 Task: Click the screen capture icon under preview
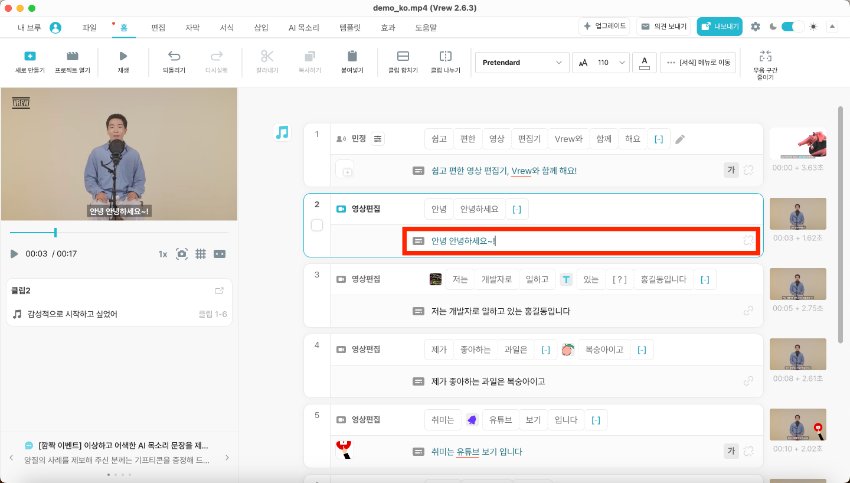pos(181,254)
